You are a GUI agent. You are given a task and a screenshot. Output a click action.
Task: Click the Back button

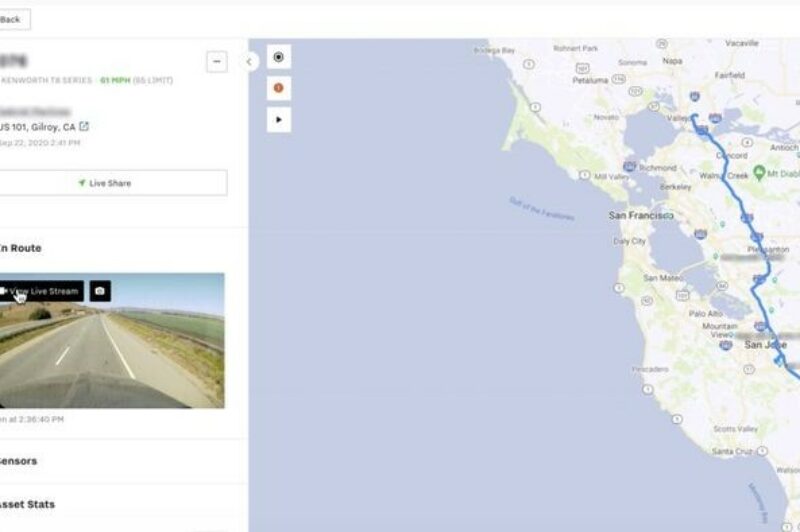[12, 19]
